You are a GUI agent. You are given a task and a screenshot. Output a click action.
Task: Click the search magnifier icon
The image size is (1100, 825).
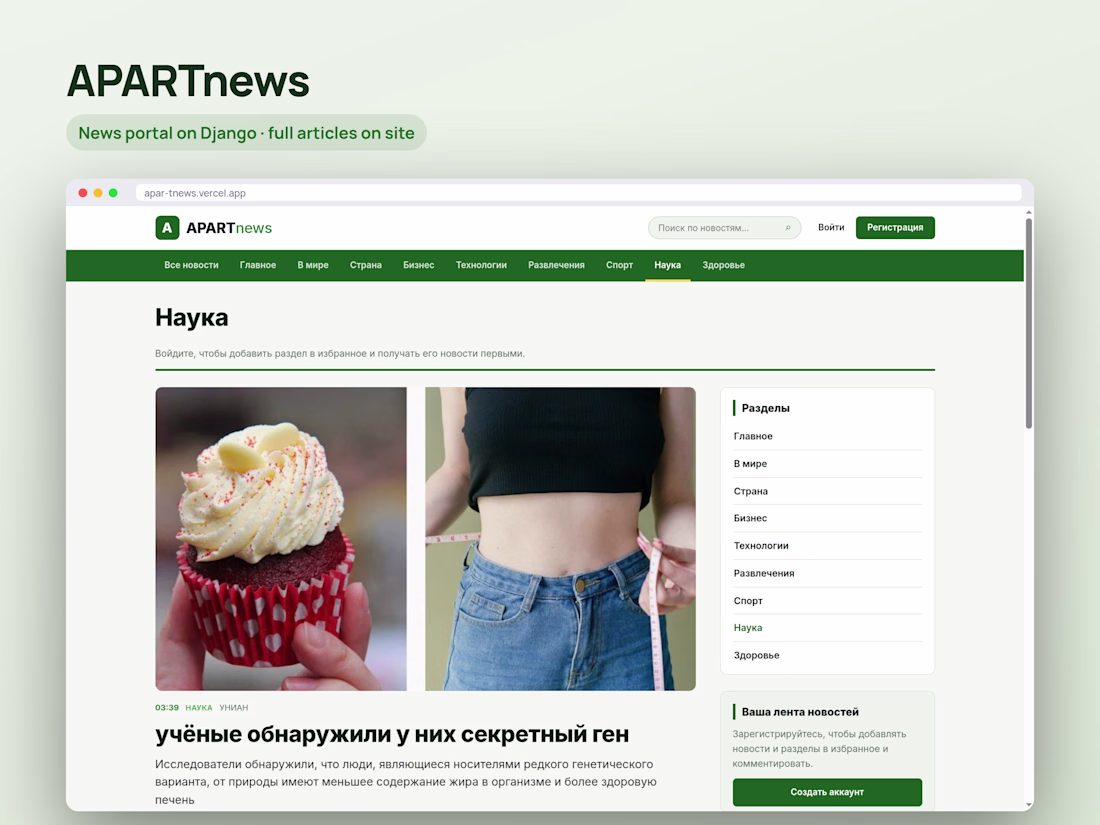(788, 227)
